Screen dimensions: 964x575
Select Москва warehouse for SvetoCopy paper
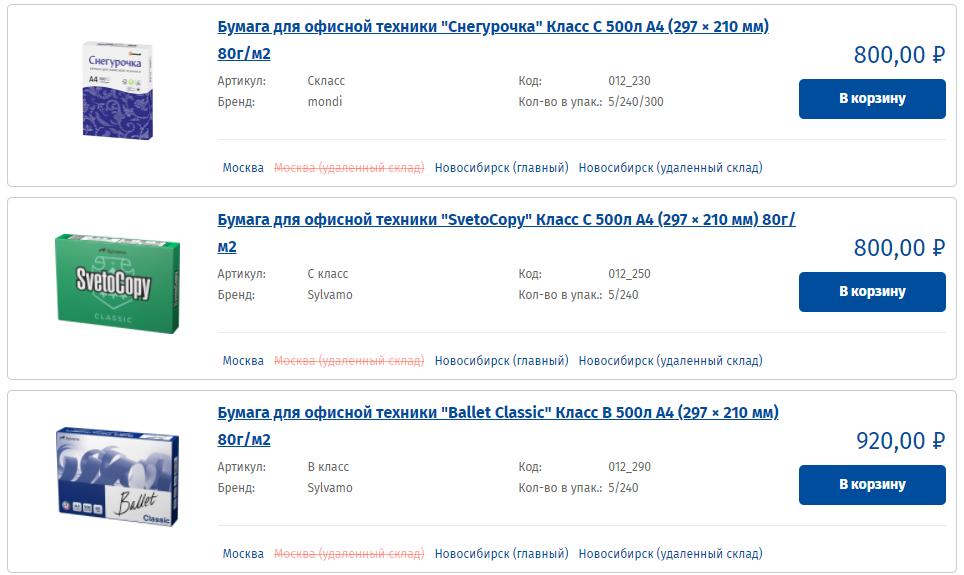tap(243, 361)
